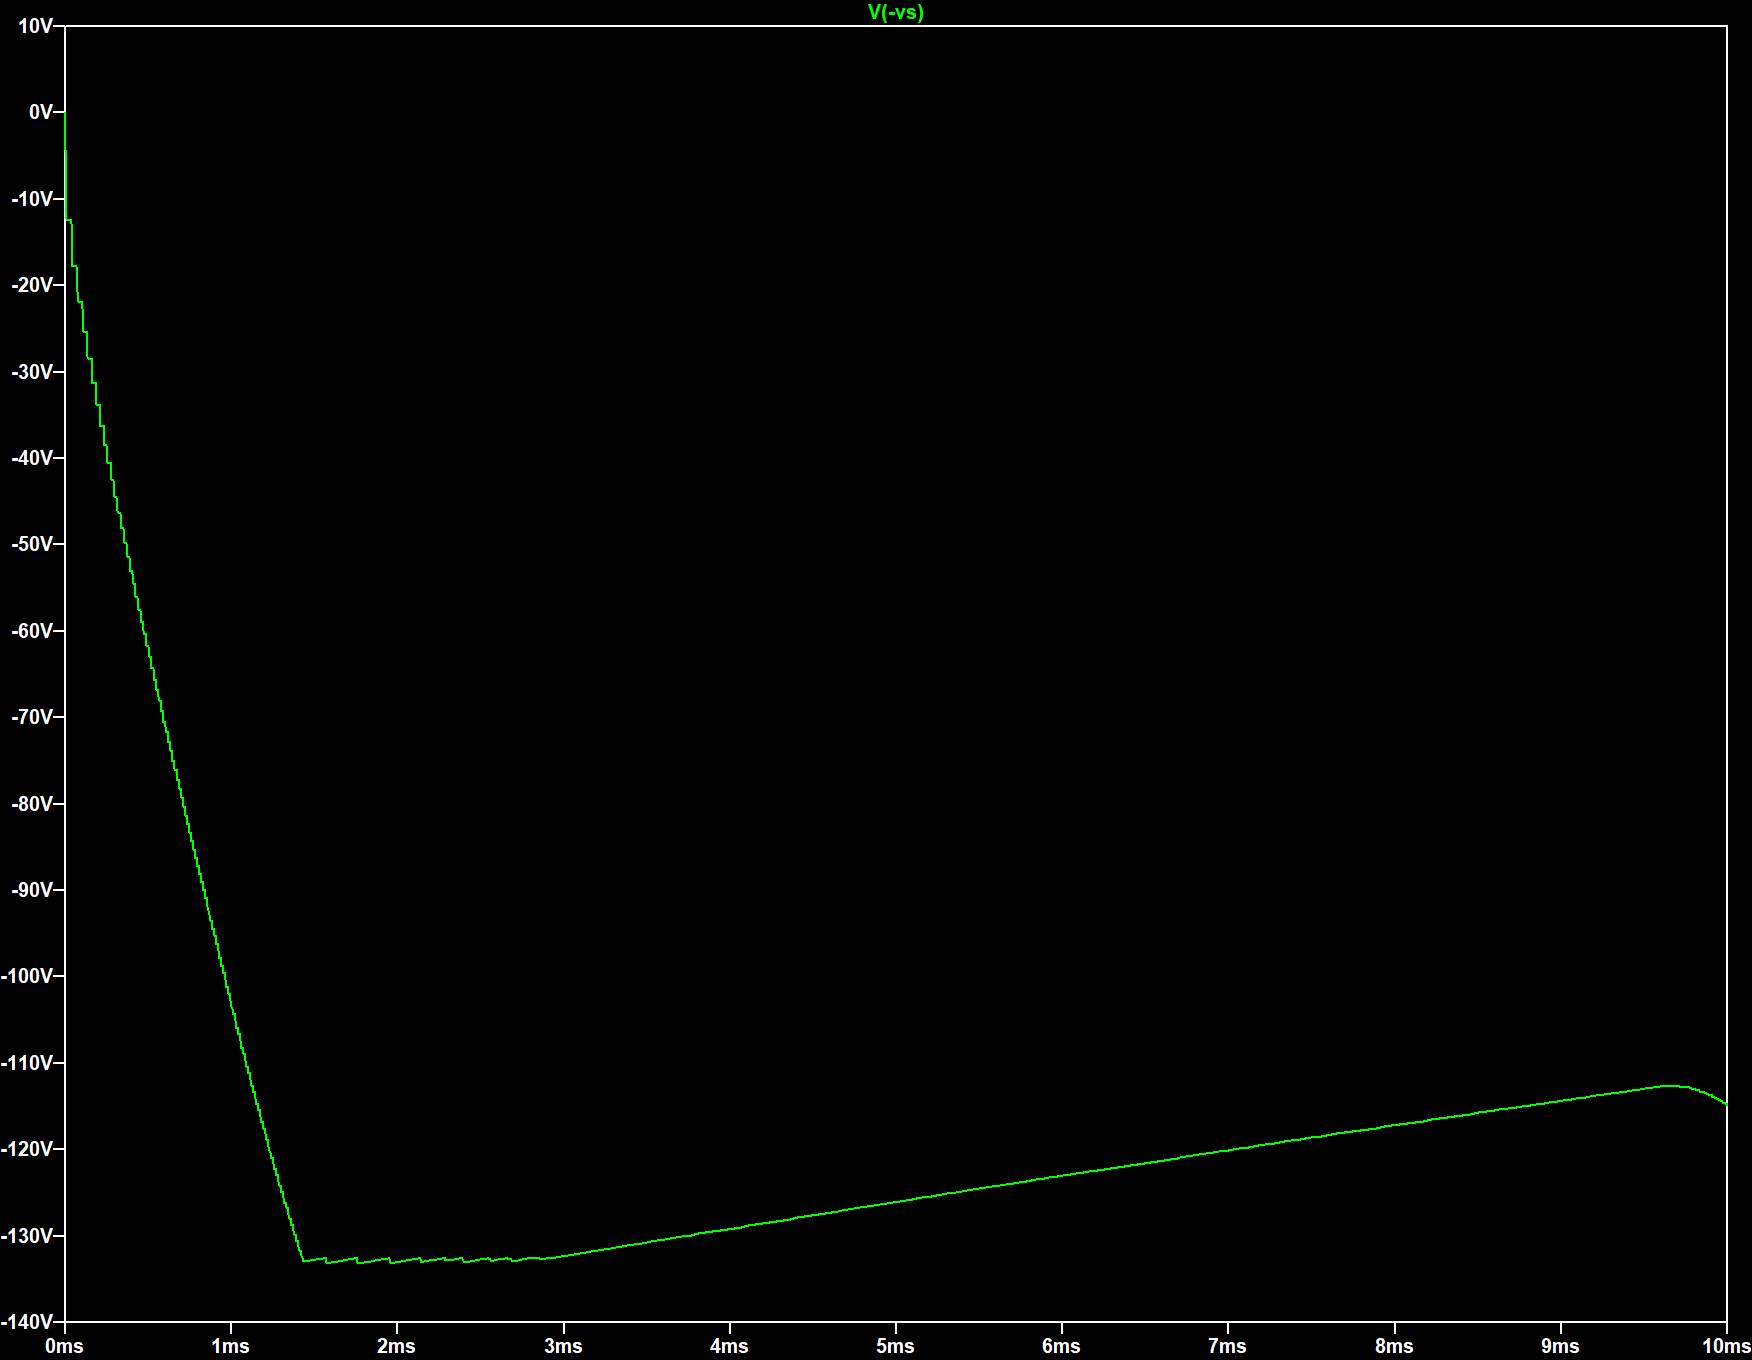This screenshot has width=1752, height=1360.
Task: Click the 7ms time axis label
Action: click(x=1227, y=1346)
